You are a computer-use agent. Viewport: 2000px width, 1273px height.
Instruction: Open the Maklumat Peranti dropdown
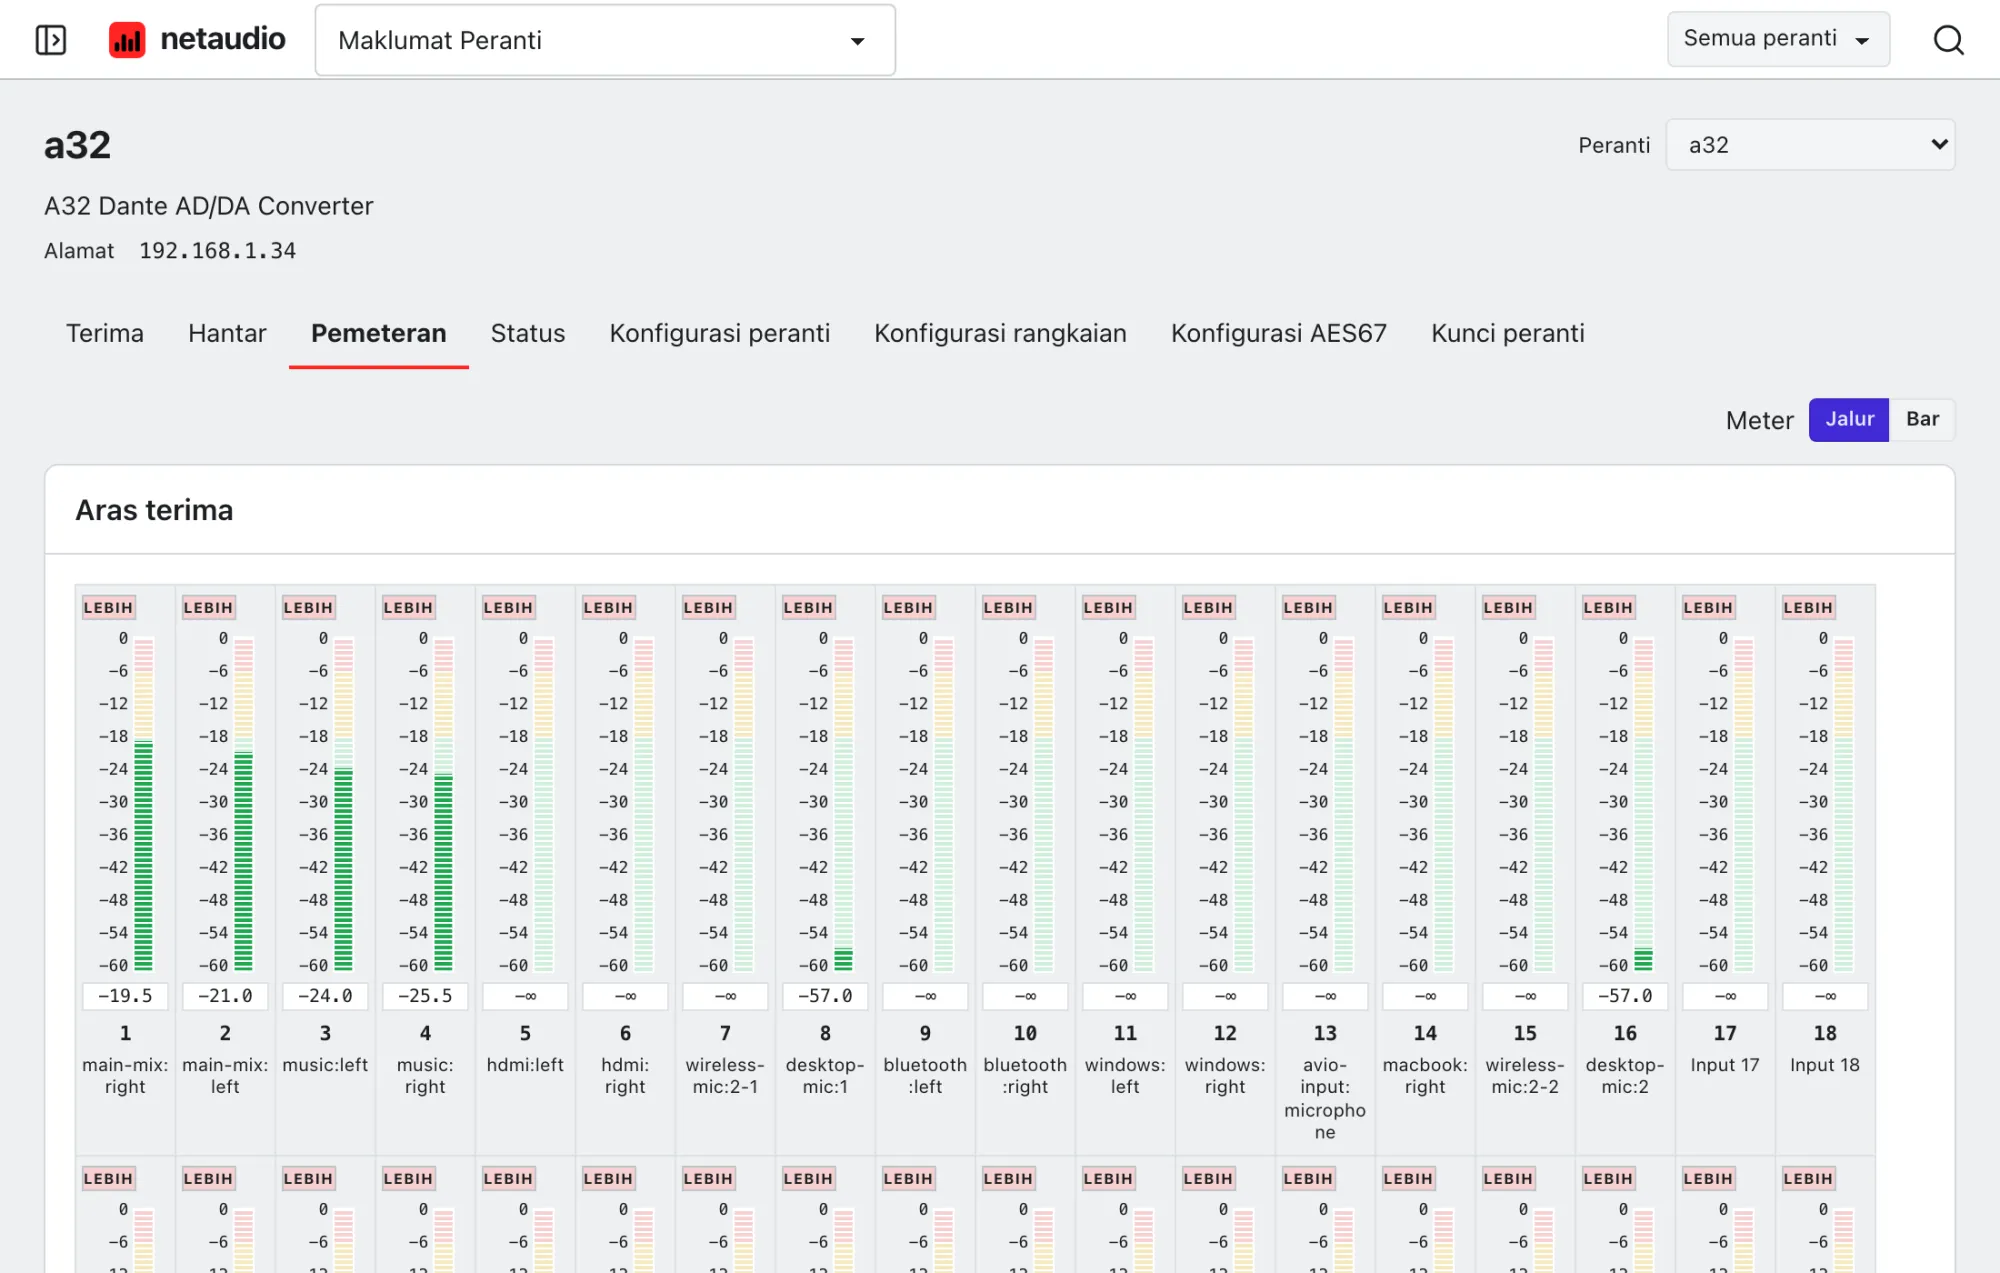[605, 40]
